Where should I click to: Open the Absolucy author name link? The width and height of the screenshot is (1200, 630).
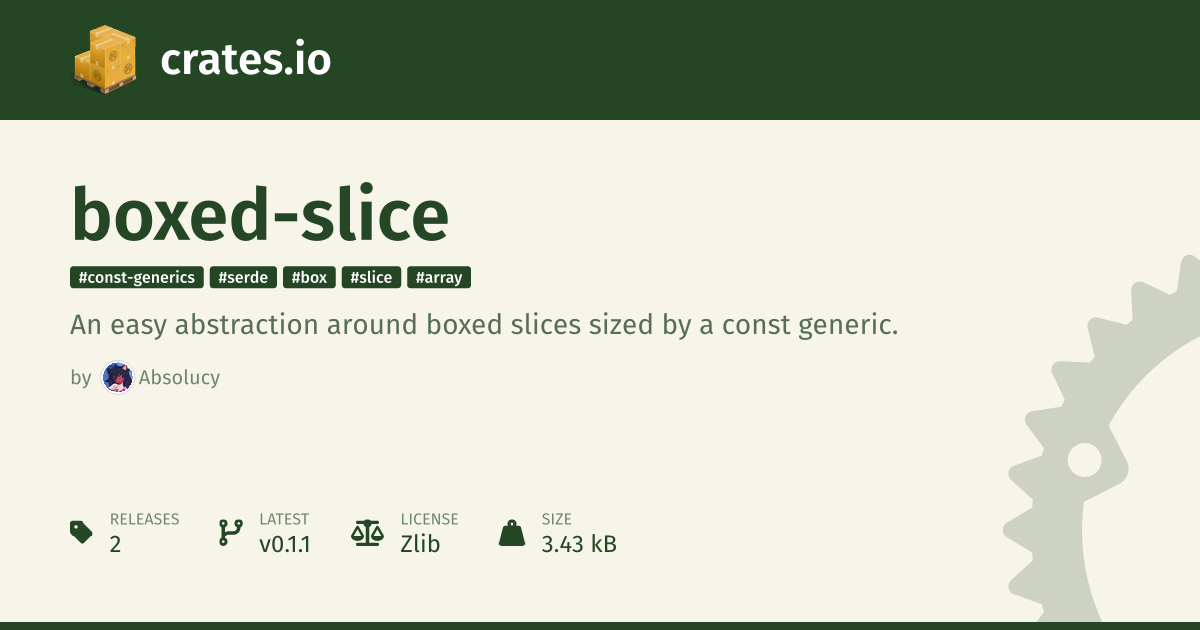179,378
